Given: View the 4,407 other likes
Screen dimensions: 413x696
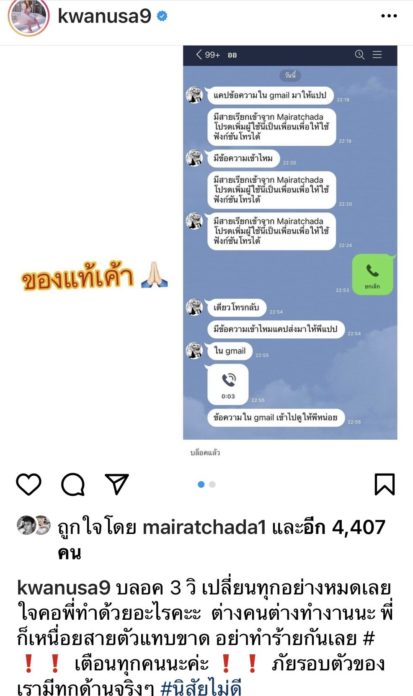Looking at the screenshot, I should (x=328, y=527).
